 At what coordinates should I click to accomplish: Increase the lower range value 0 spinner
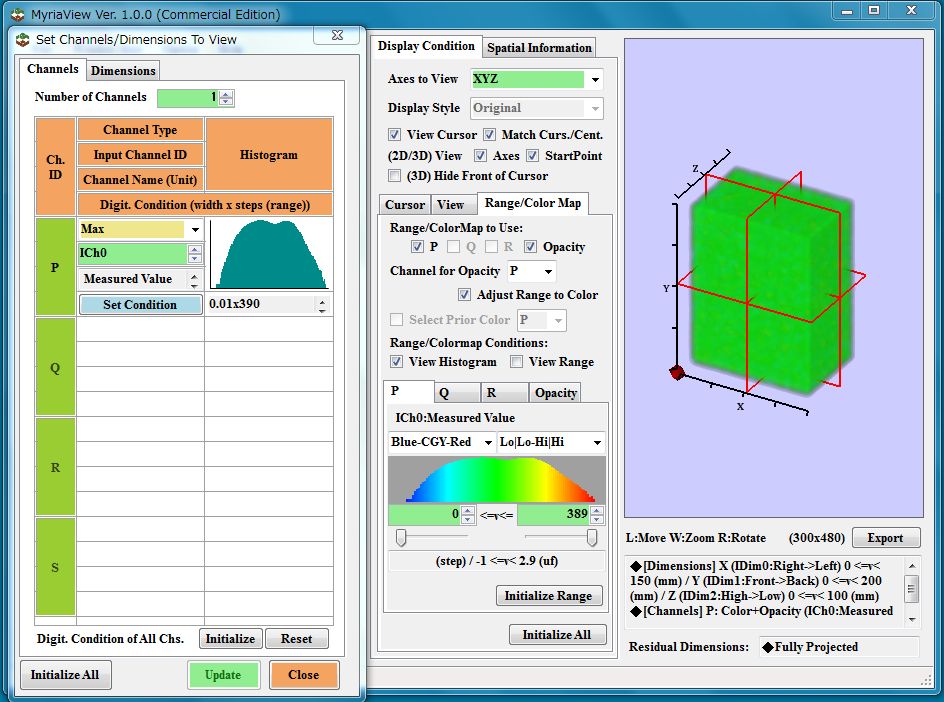click(467, 510)
